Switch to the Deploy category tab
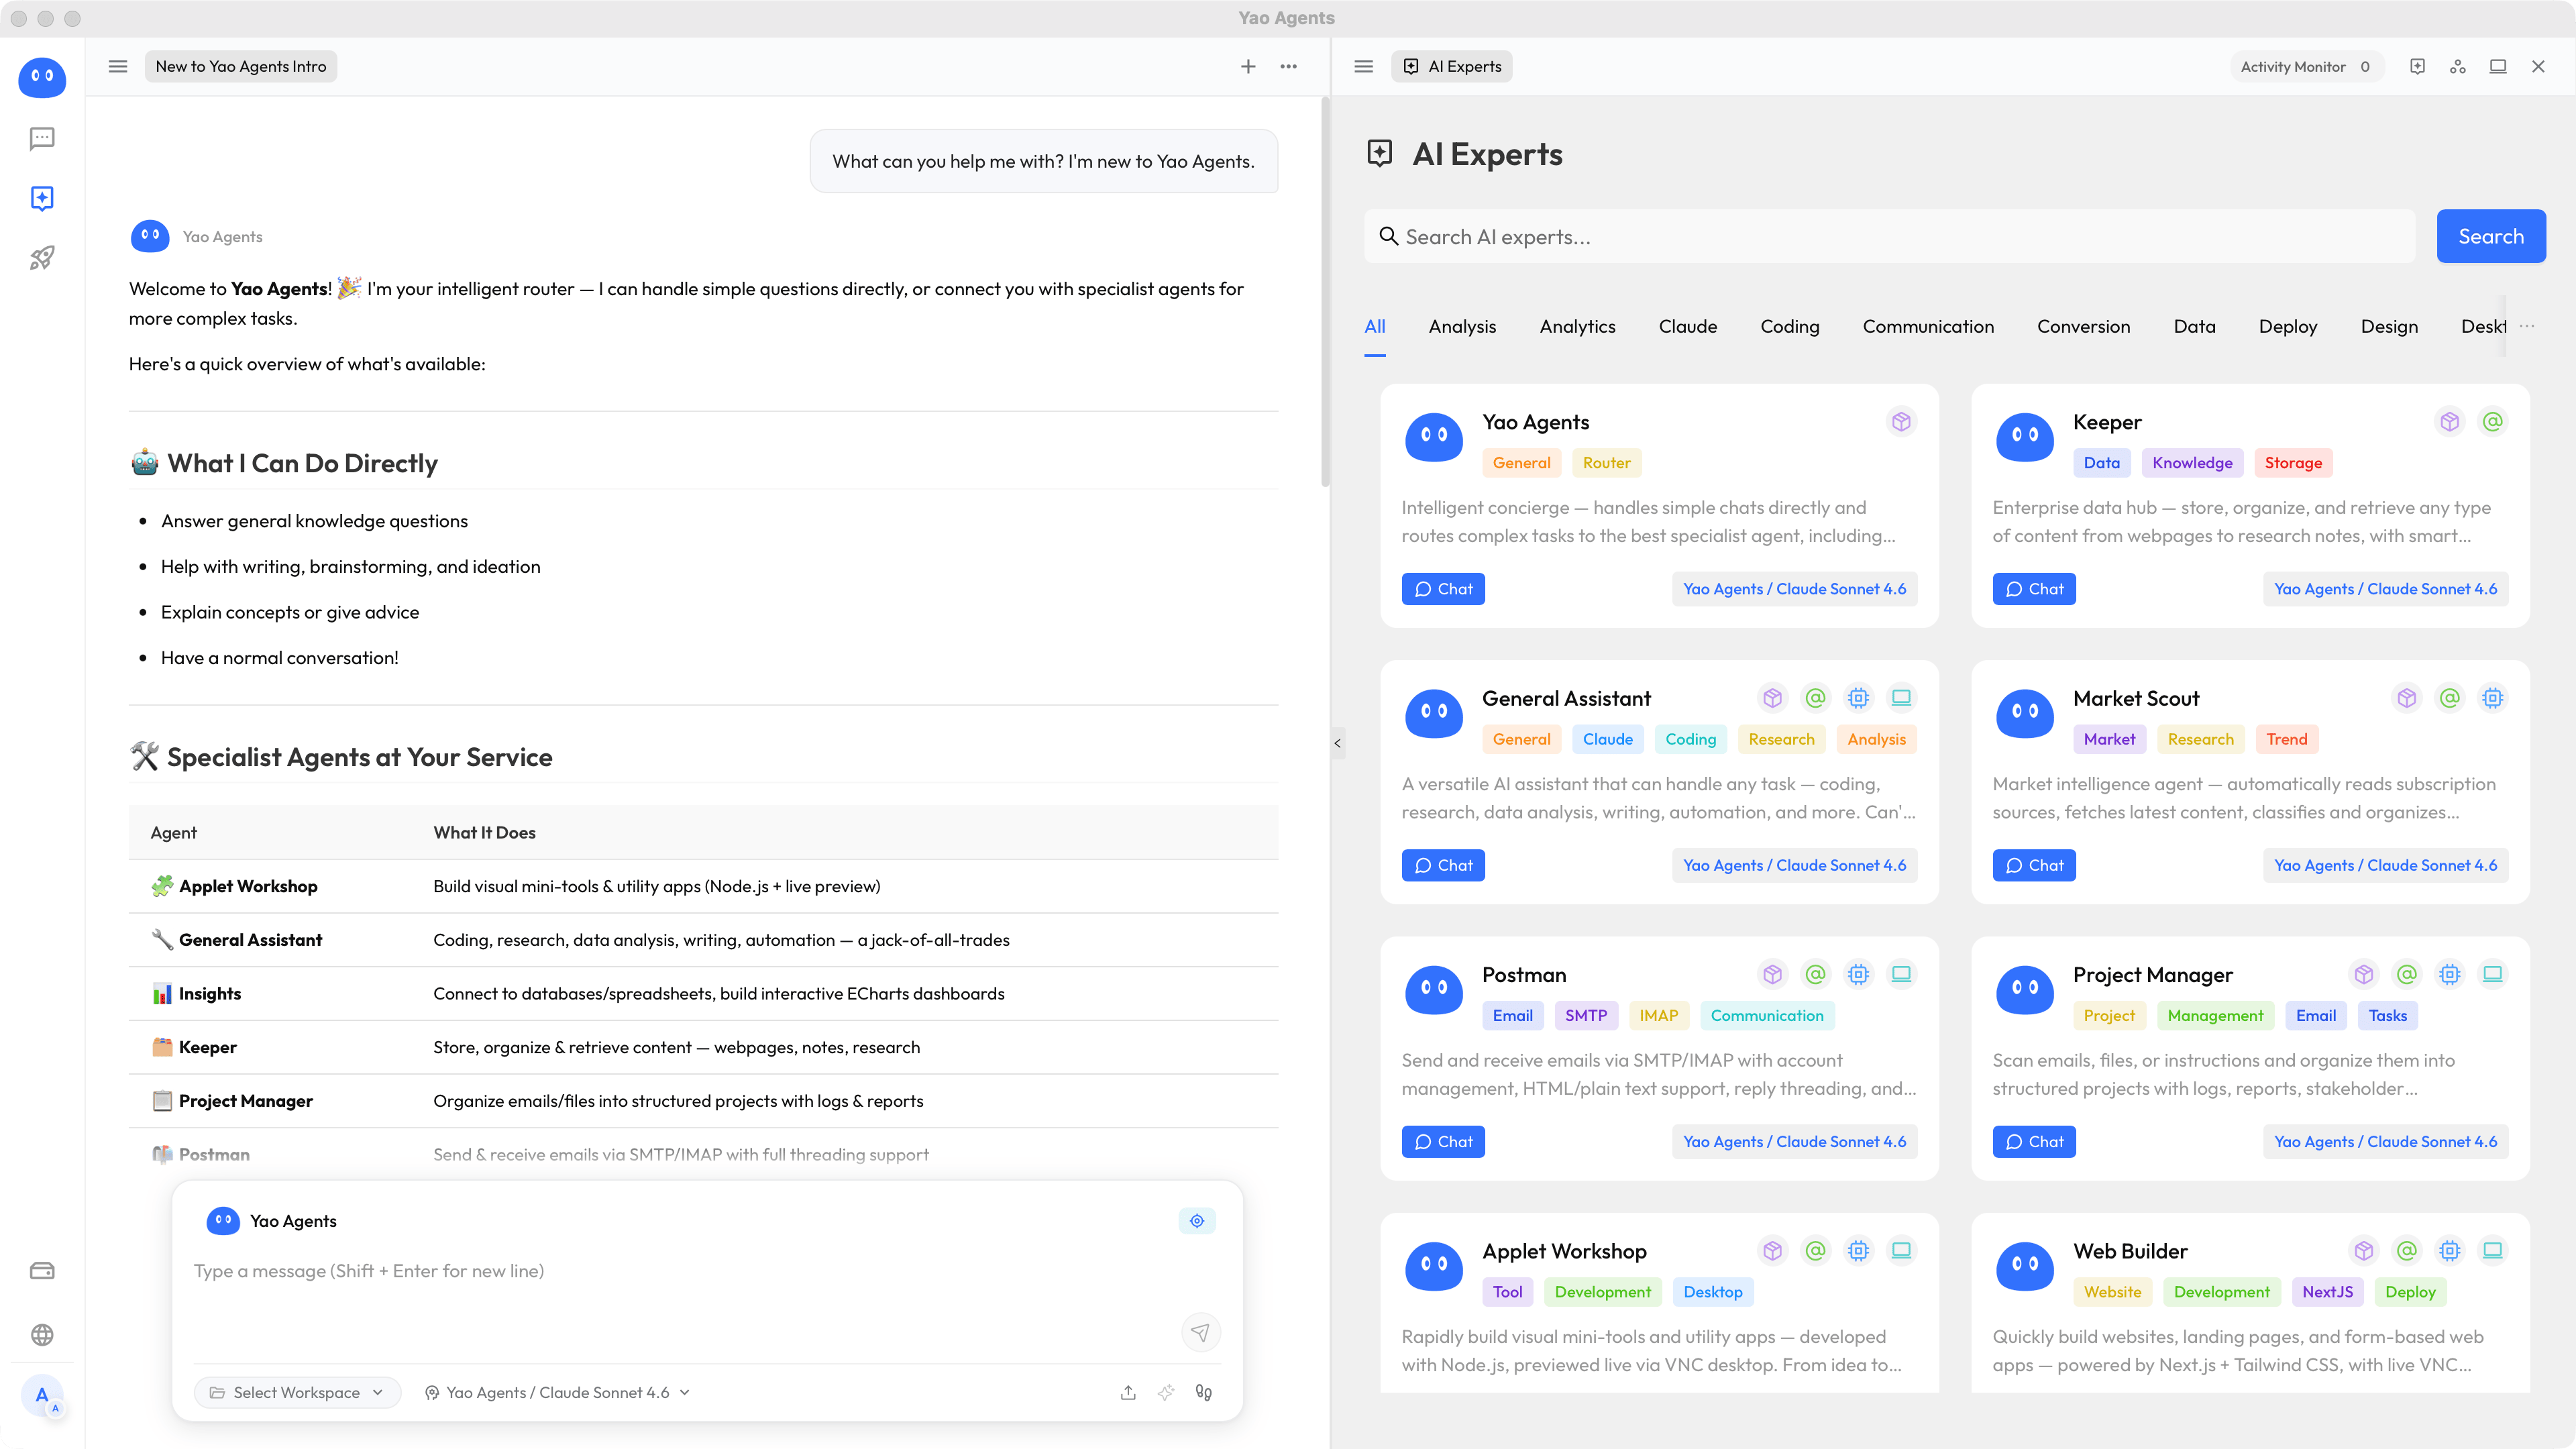This screenshot has height=1449, width=2576. point(2288,326)
